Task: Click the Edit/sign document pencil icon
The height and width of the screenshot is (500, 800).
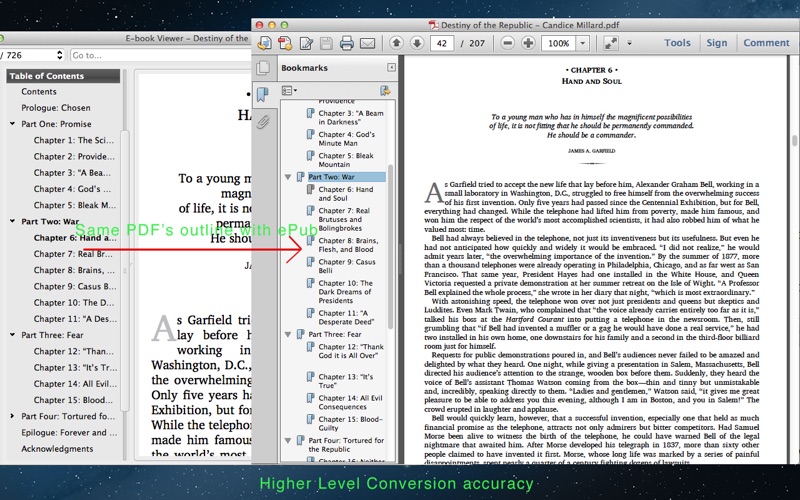Action: click(306, 43)
